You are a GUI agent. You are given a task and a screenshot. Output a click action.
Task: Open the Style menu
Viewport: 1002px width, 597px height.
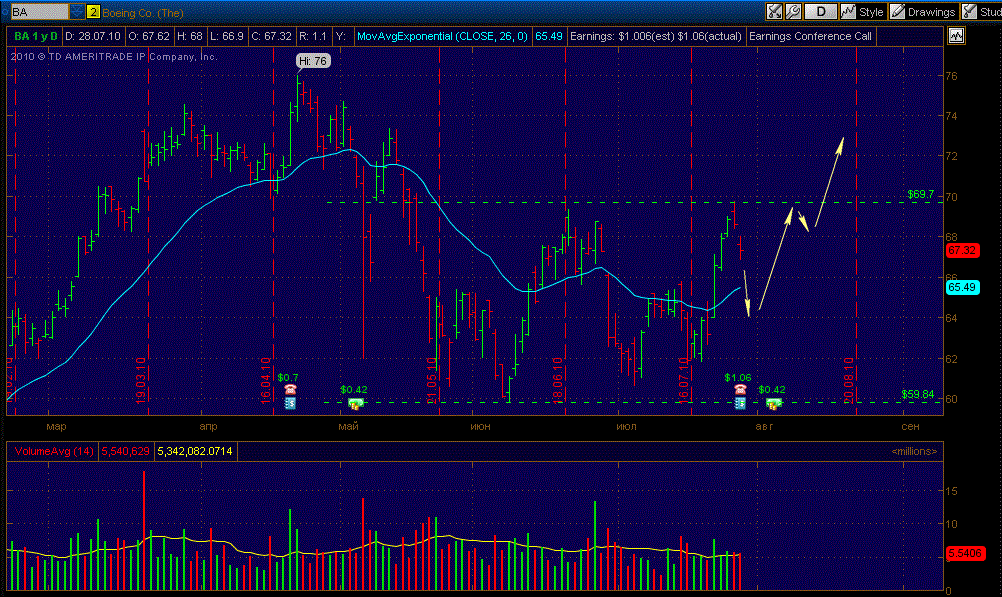click(x=862, y=12)
